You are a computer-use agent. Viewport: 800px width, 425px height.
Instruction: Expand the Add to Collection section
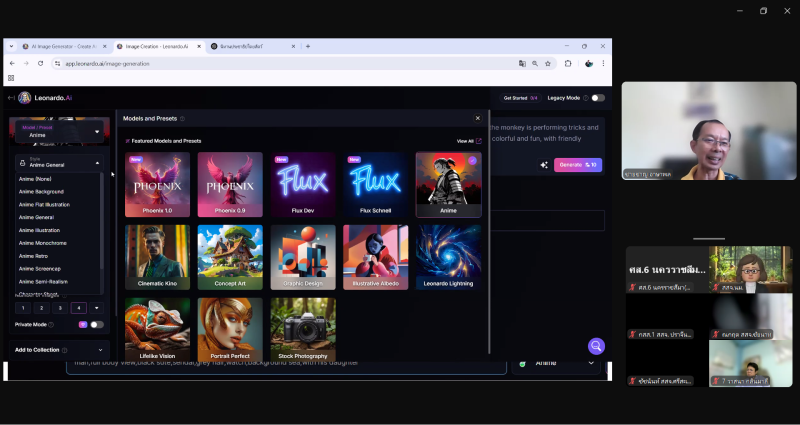tap(59, 350)
